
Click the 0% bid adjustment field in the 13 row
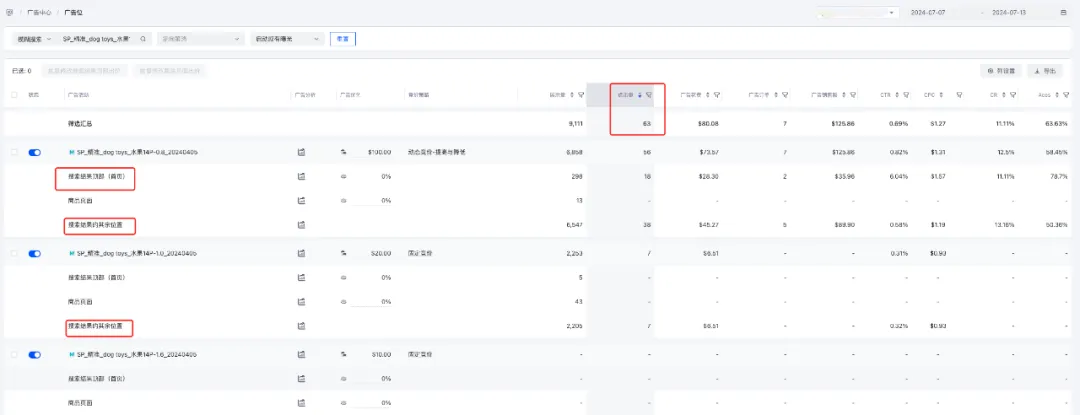373,200
